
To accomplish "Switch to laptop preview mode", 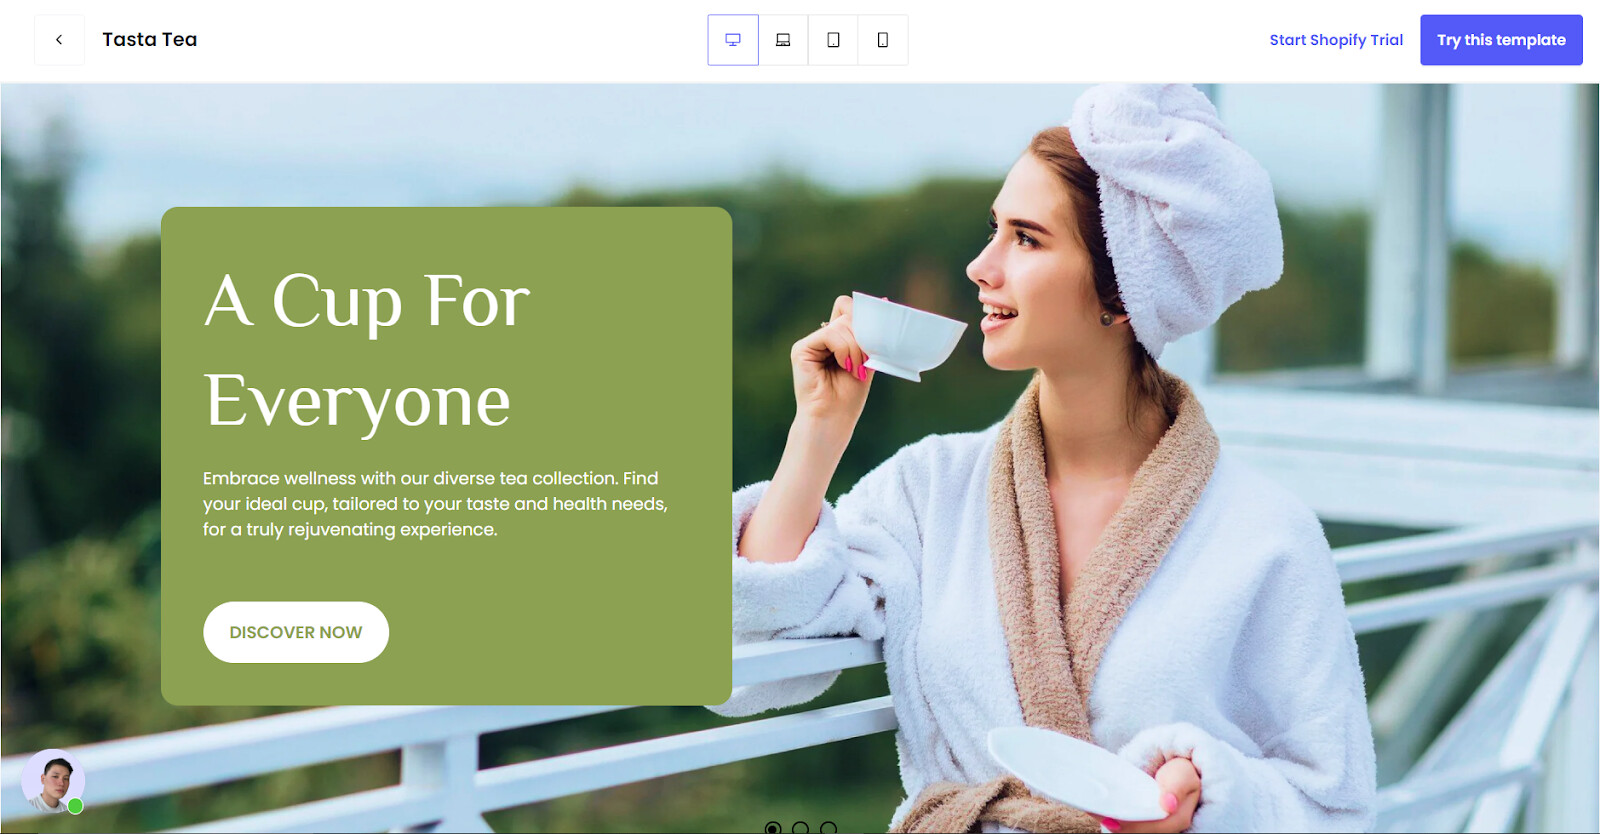I will pos(783,40).
